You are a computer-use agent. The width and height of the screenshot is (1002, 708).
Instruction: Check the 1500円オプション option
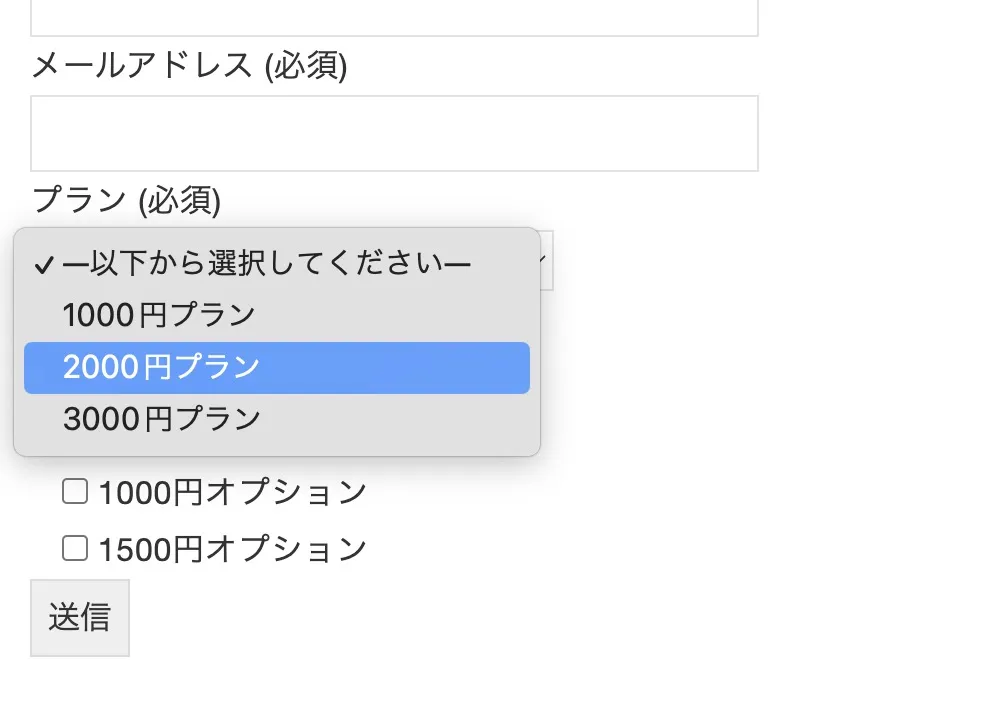pos(74,548)
